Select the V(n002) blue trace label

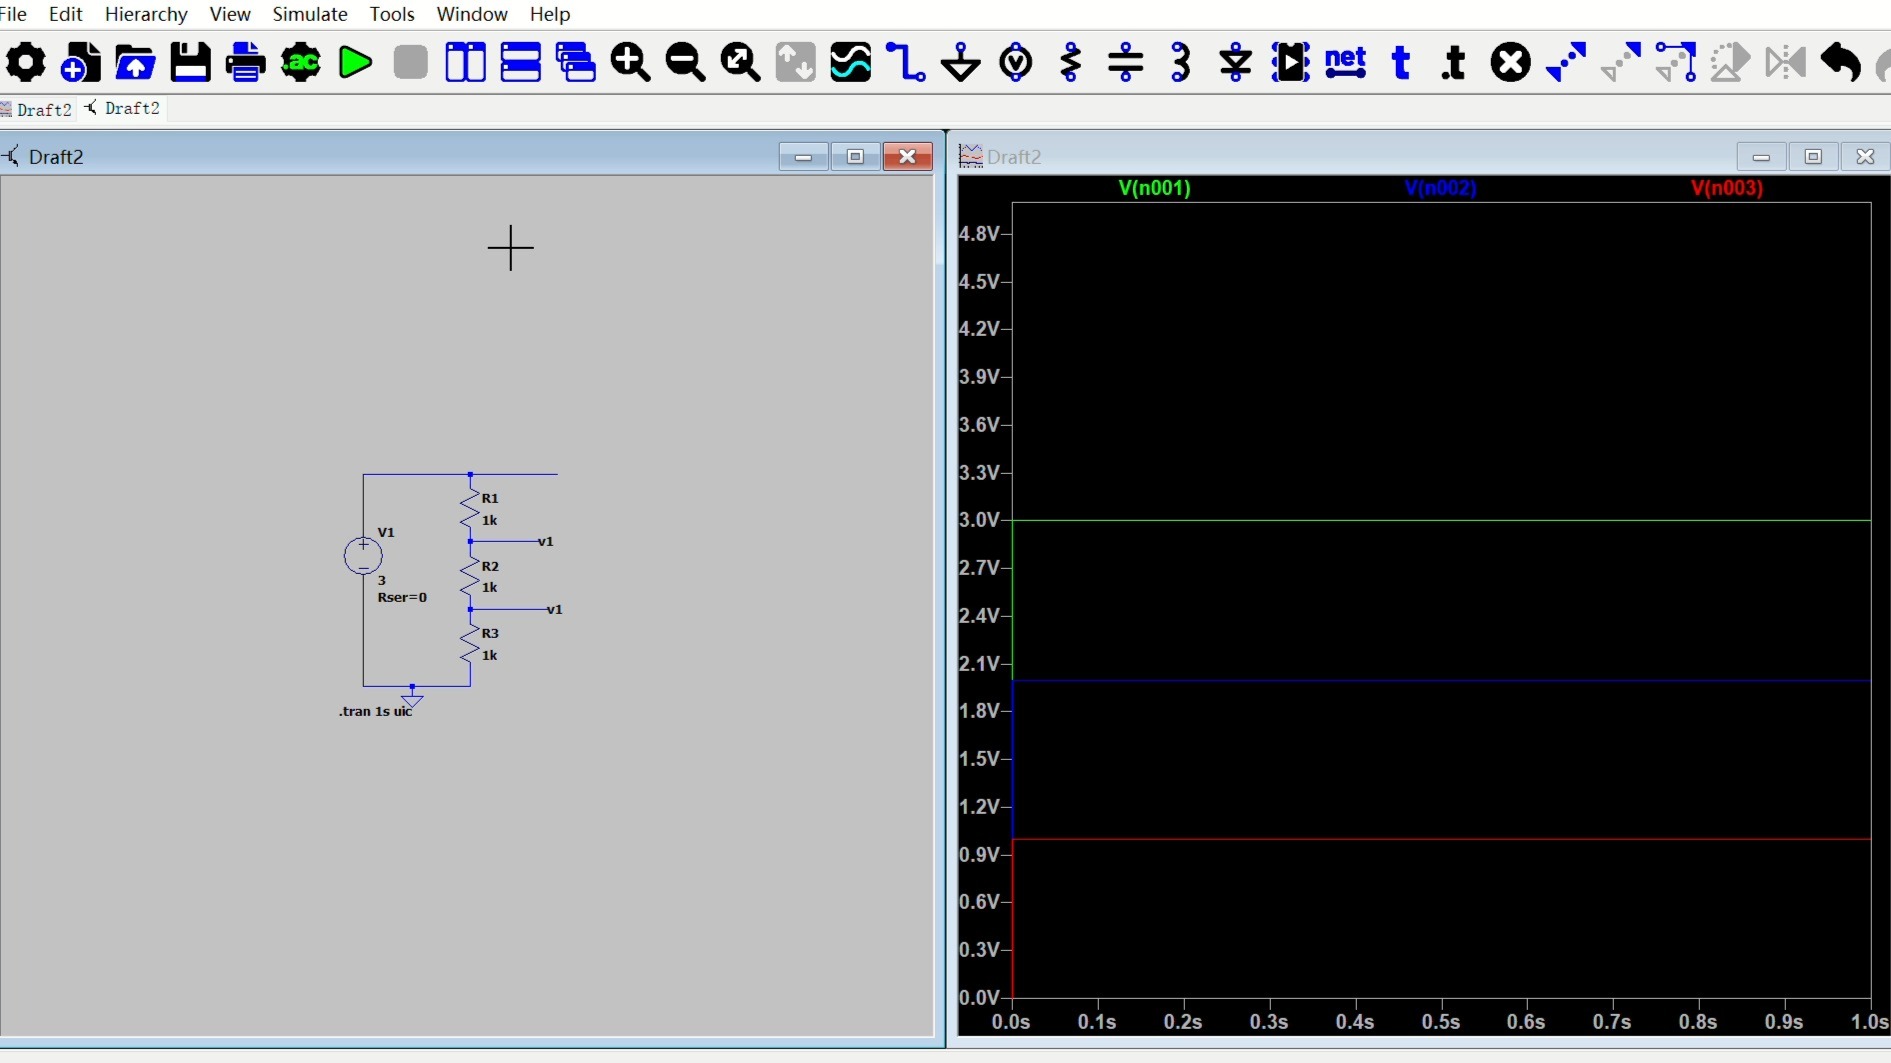pos(1441,188)
